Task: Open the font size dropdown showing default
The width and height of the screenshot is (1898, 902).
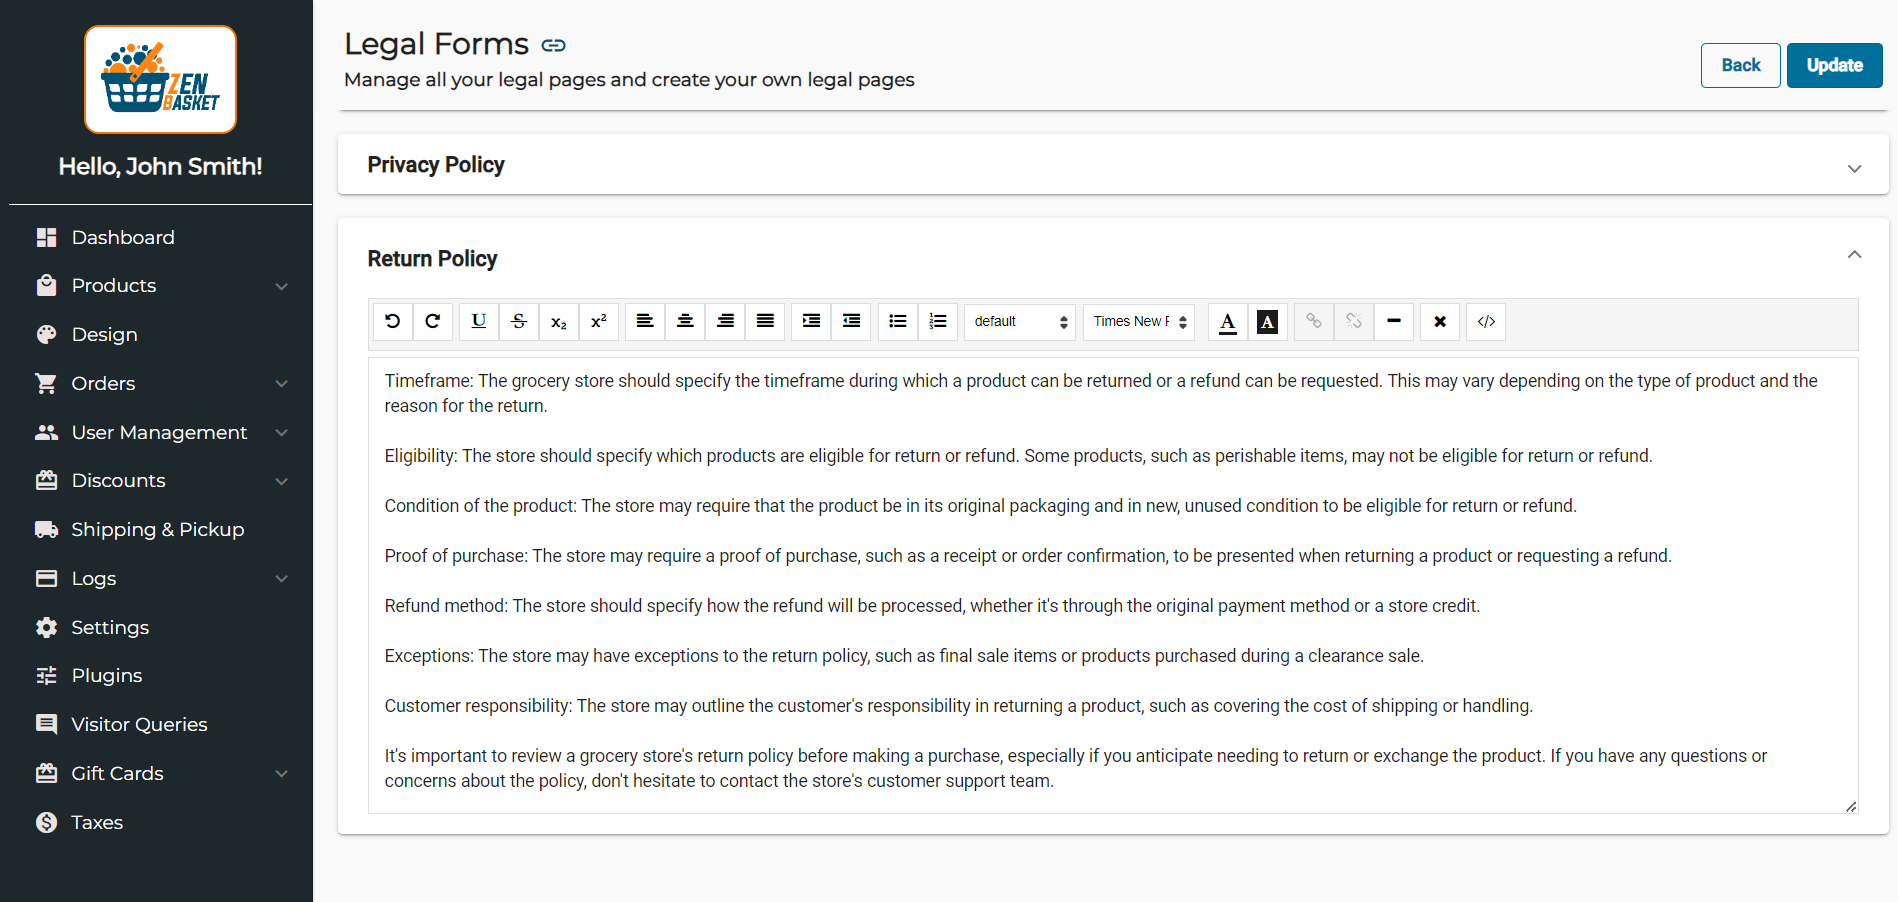Action: pyautogui.click(x=1020, y=321)
